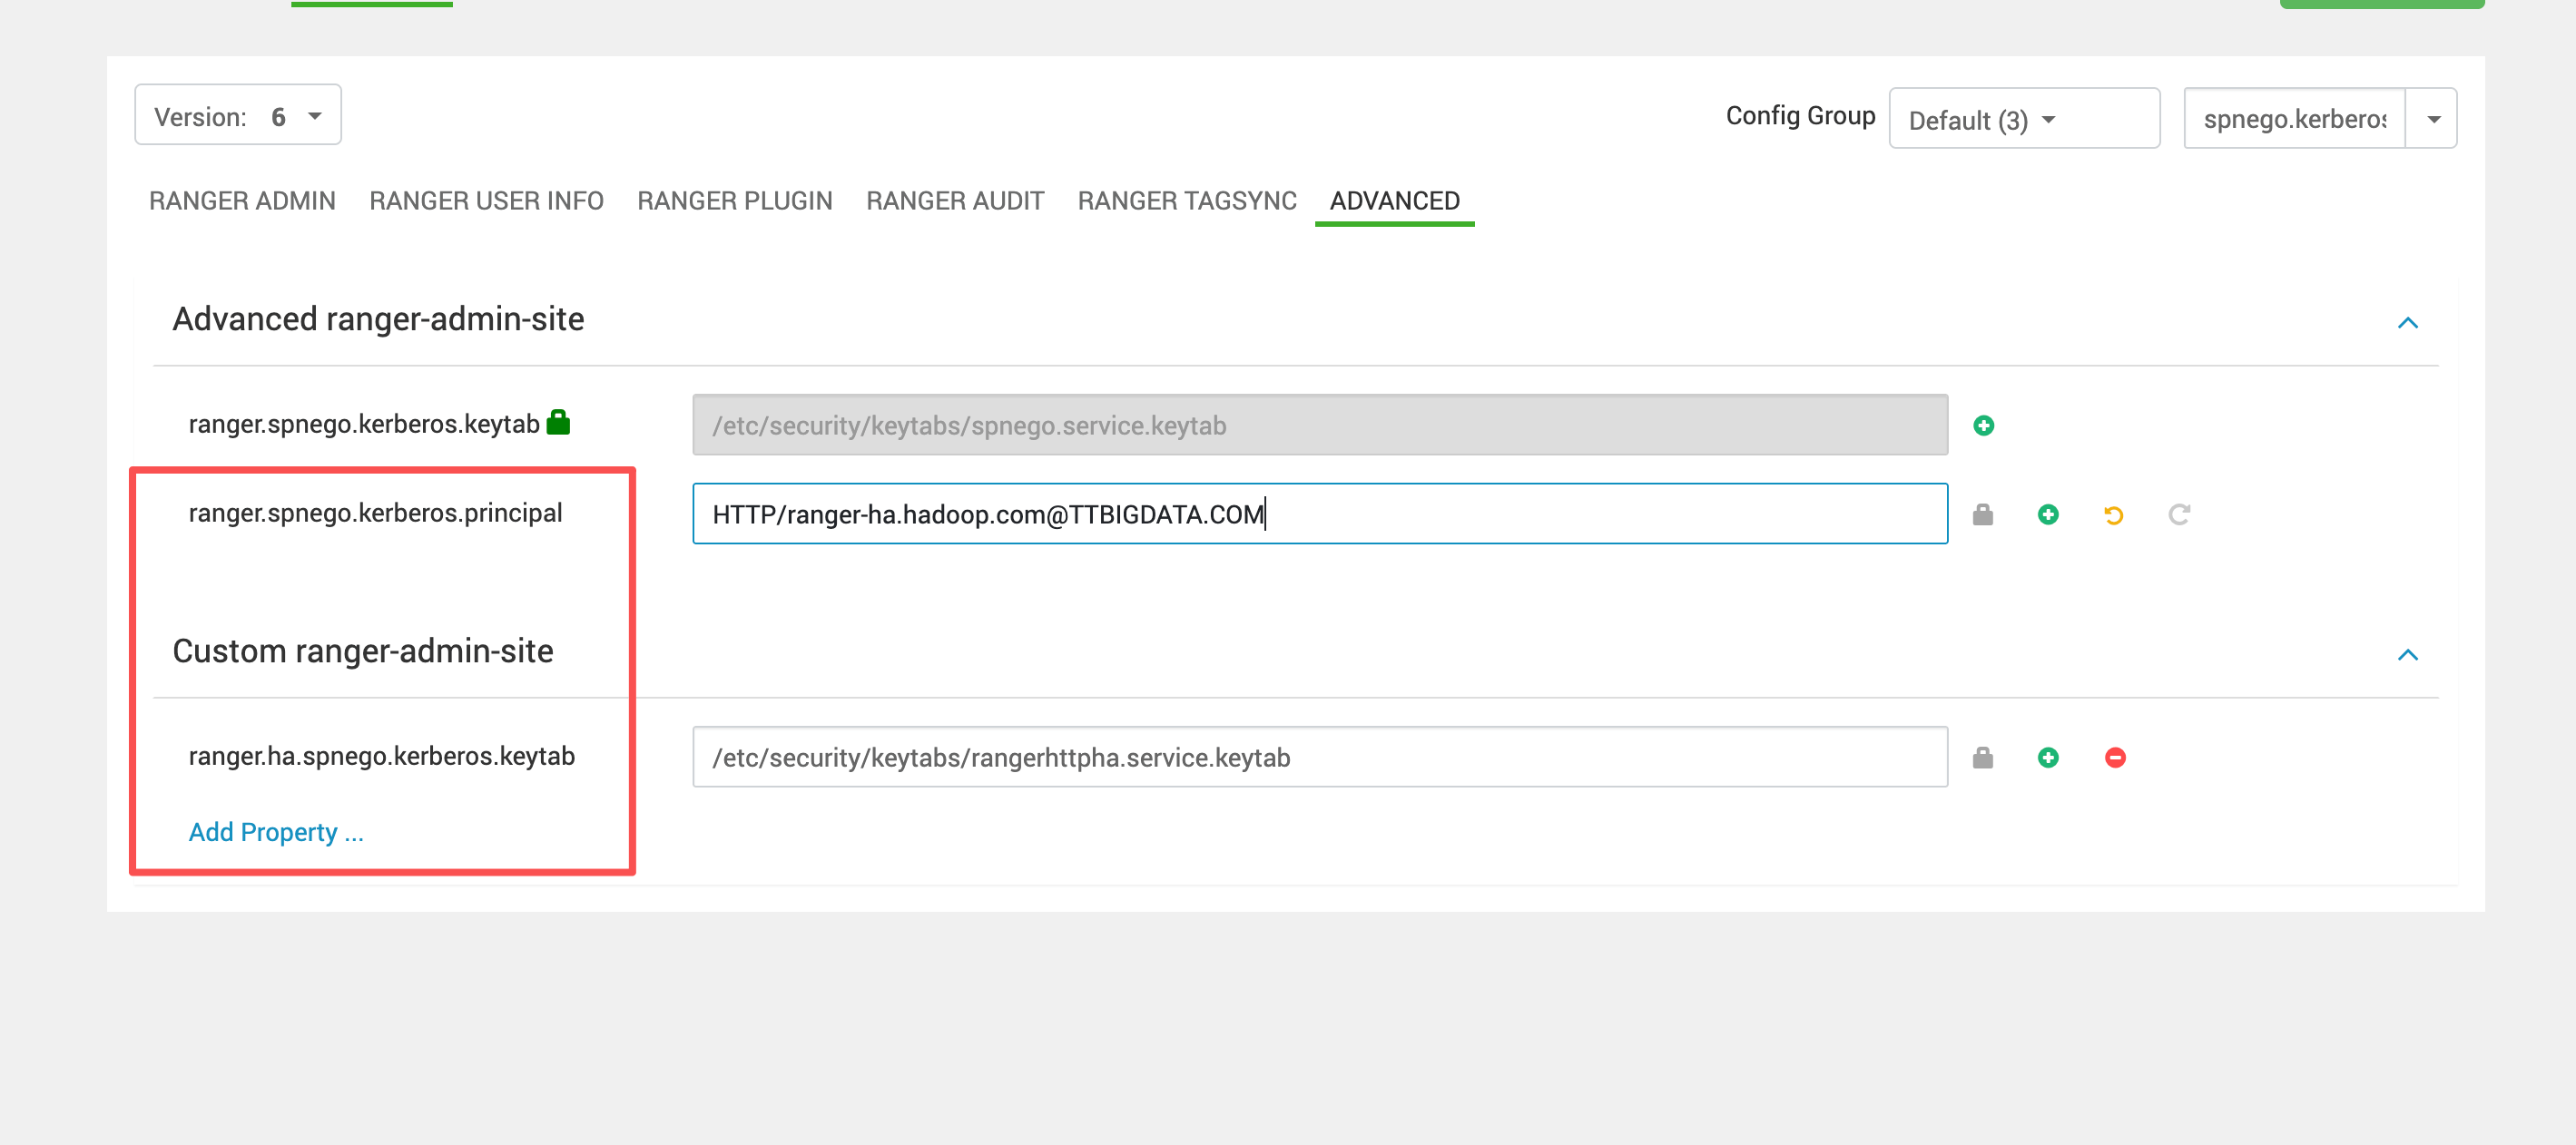Click orange undo icon for principal value
The image size is (2576, 1145).
[2113, 515]
